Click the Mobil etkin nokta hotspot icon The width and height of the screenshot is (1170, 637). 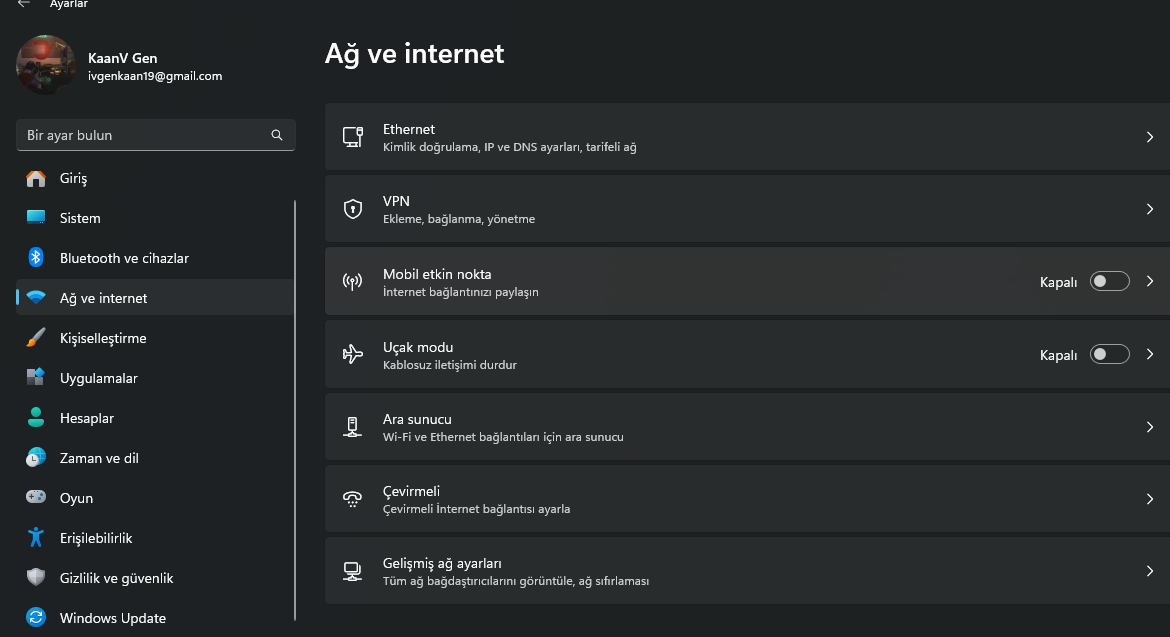pyautogui.click(x=352, y=282)
